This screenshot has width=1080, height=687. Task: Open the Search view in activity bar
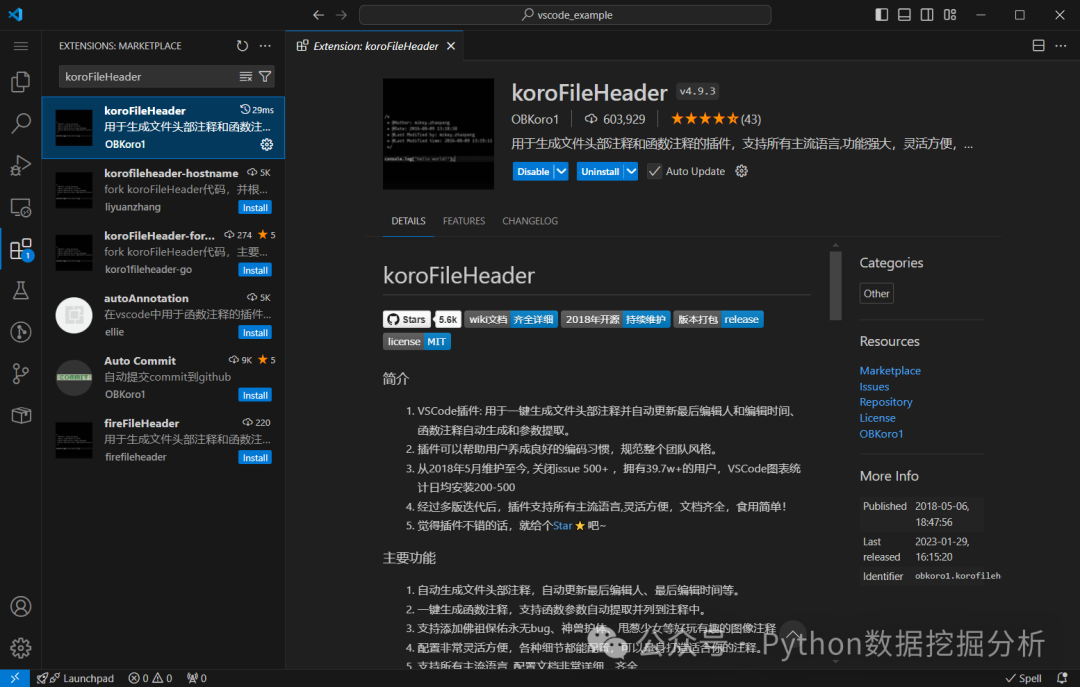coord(21,123)
